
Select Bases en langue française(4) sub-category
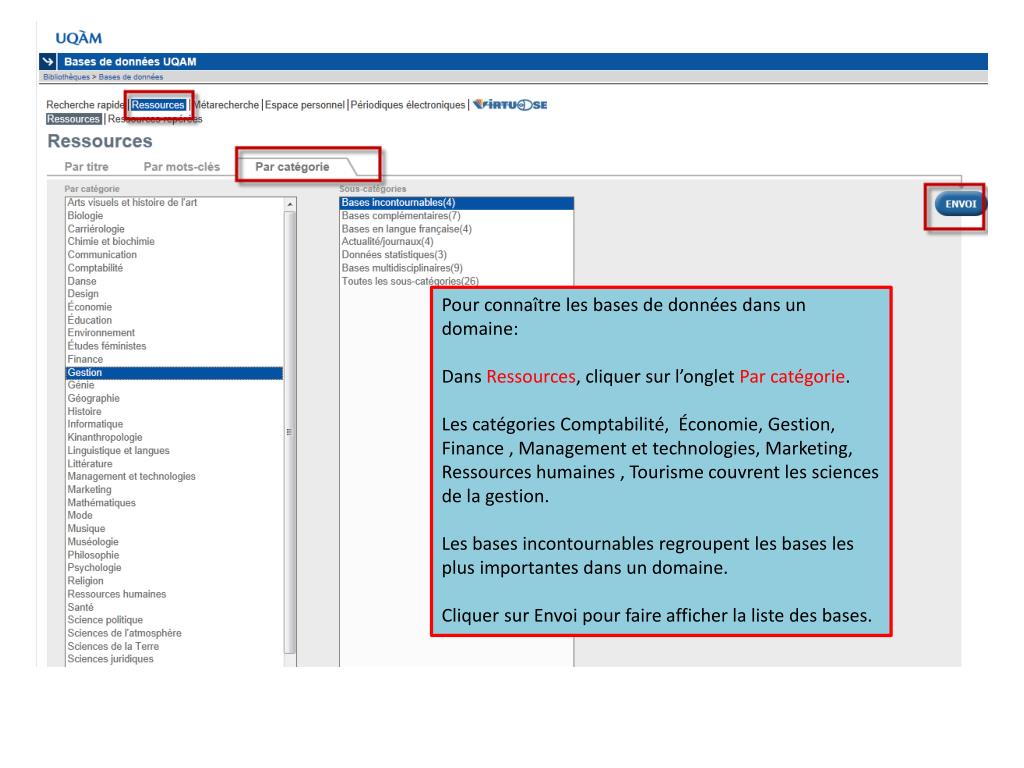456,229
